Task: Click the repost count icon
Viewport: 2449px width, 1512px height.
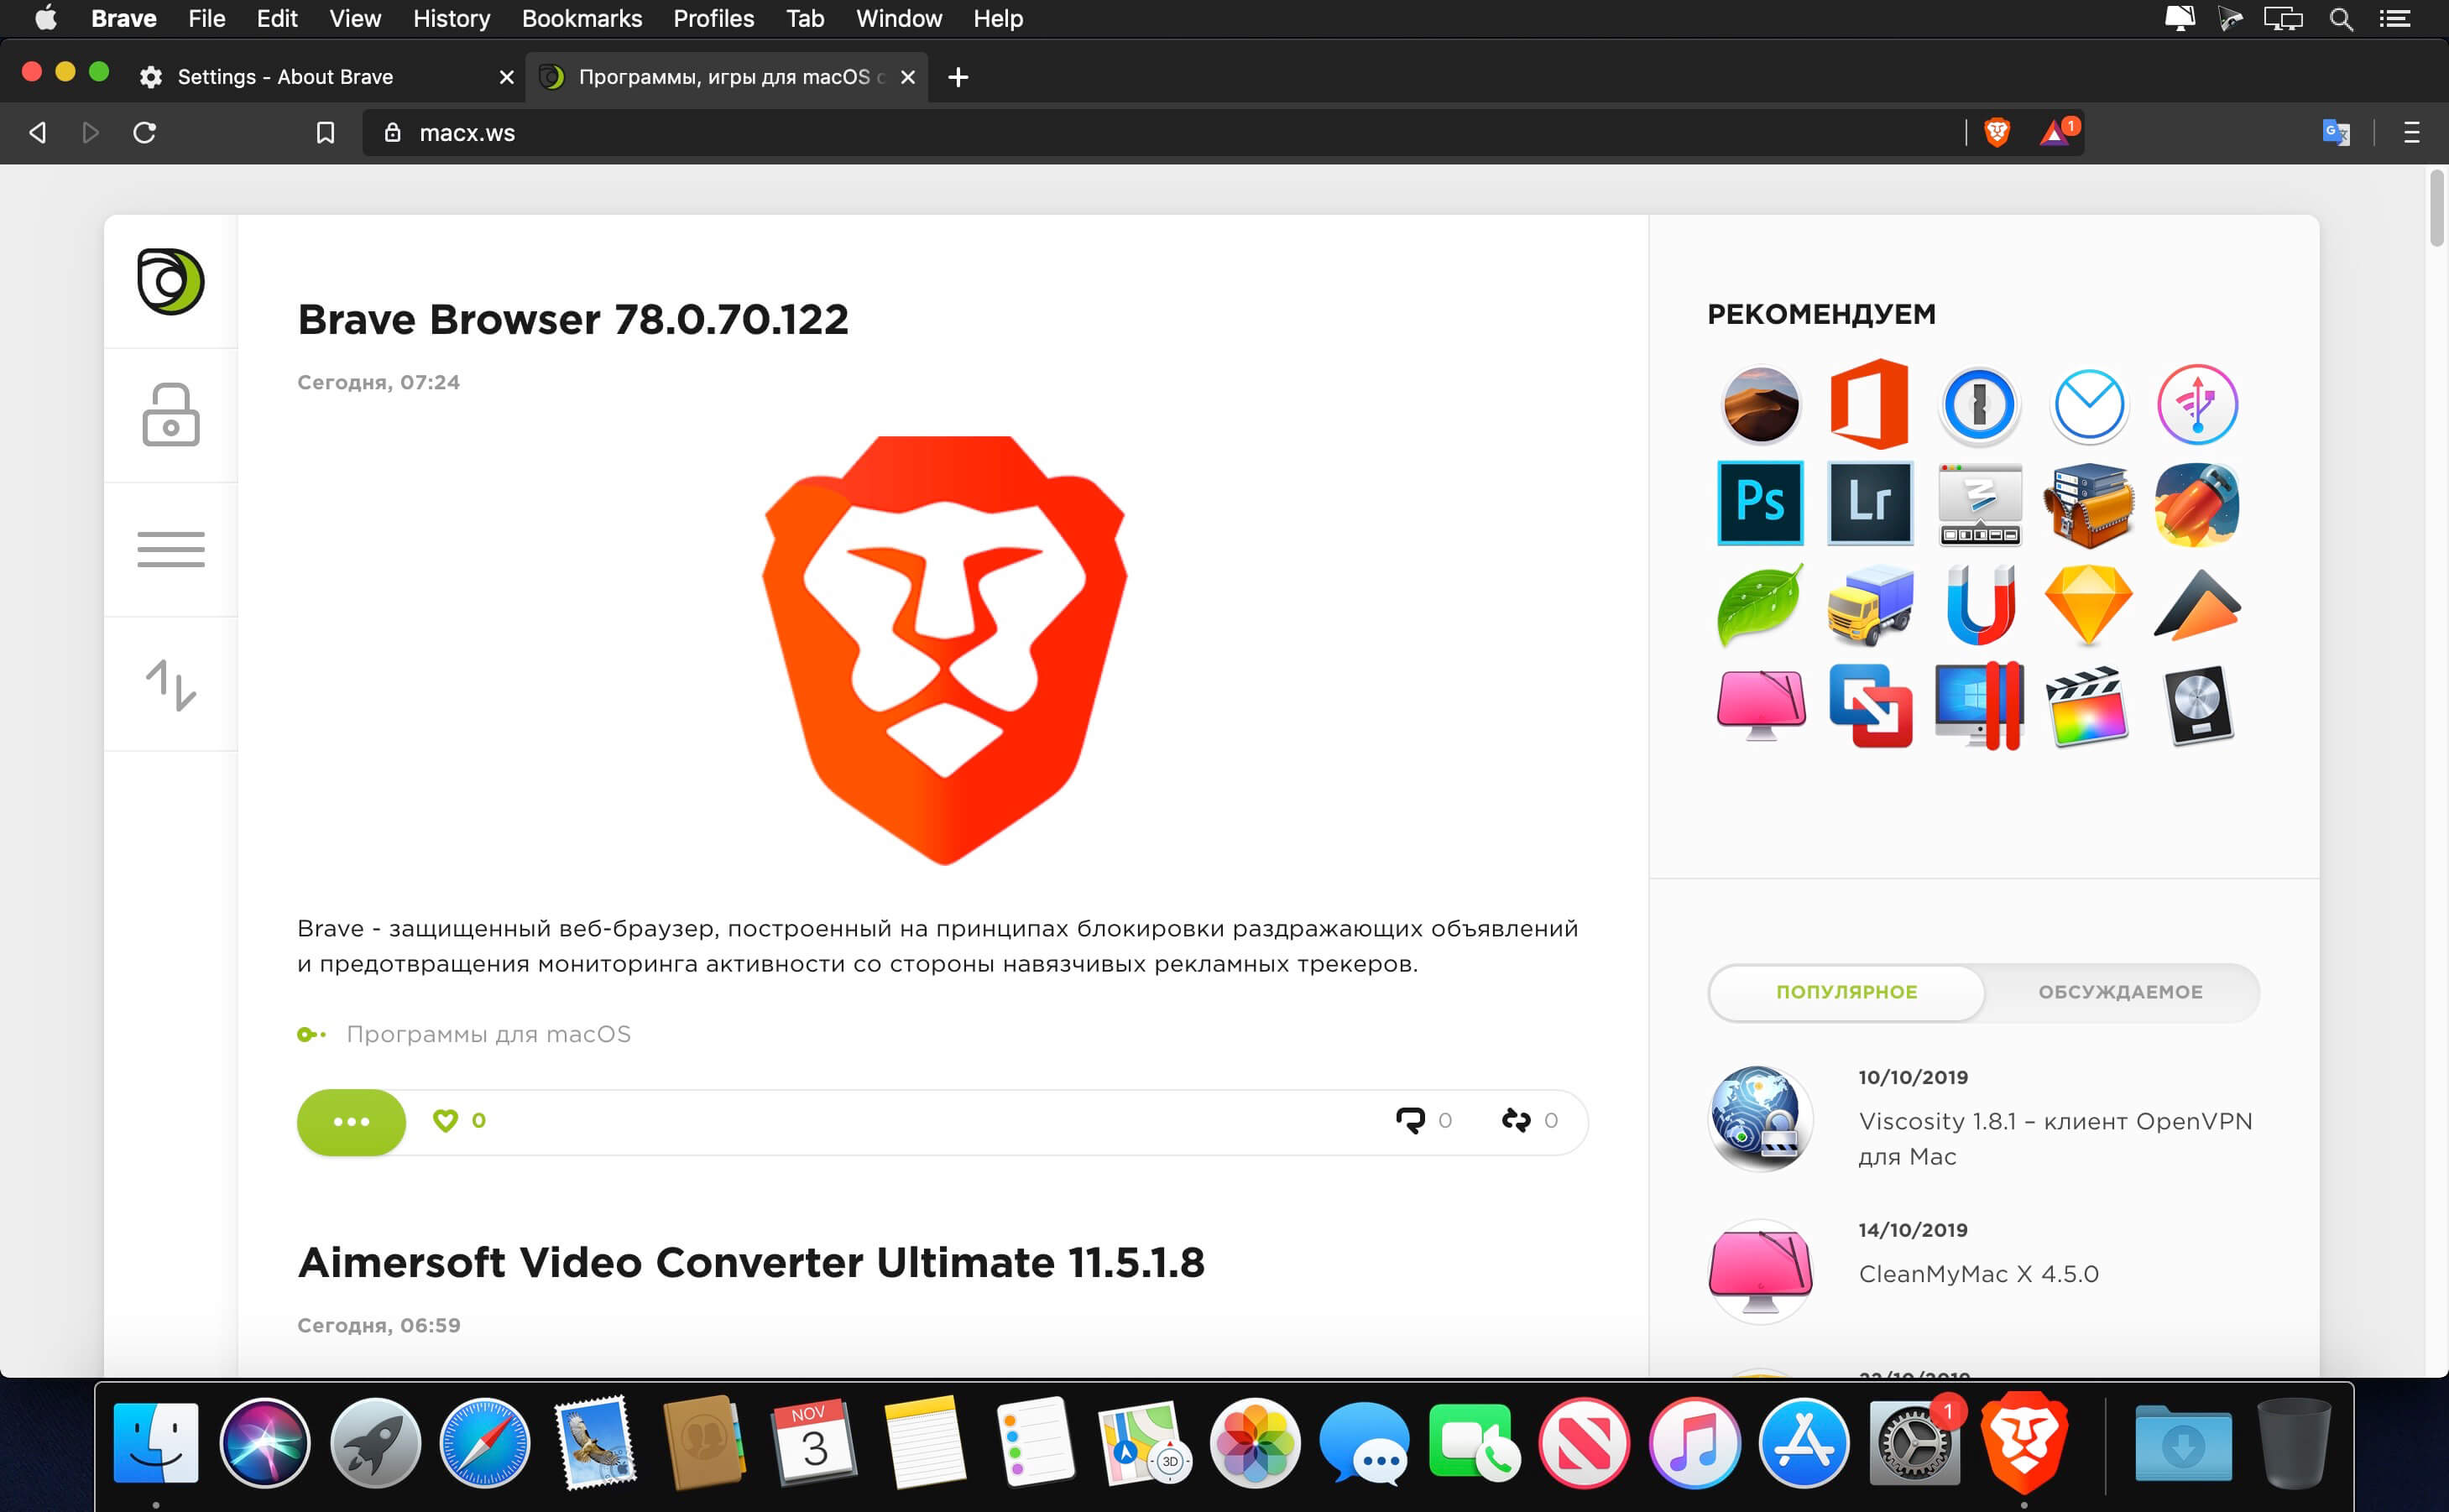Action: tap(1516, 1121)
